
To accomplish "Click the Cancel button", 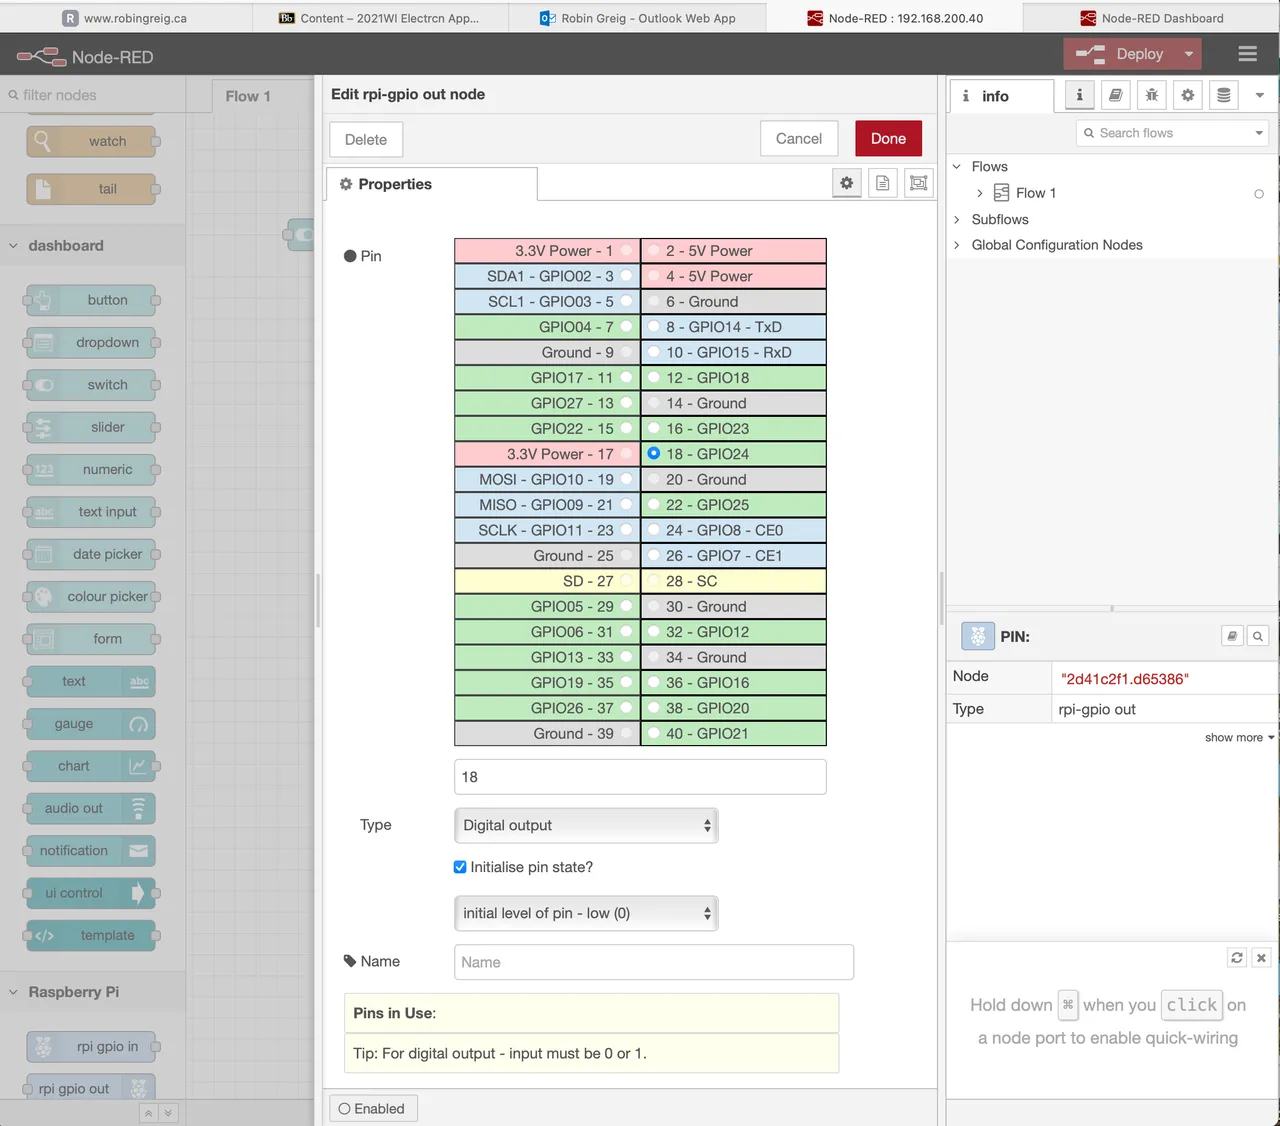I will click(x=799, y=139).
